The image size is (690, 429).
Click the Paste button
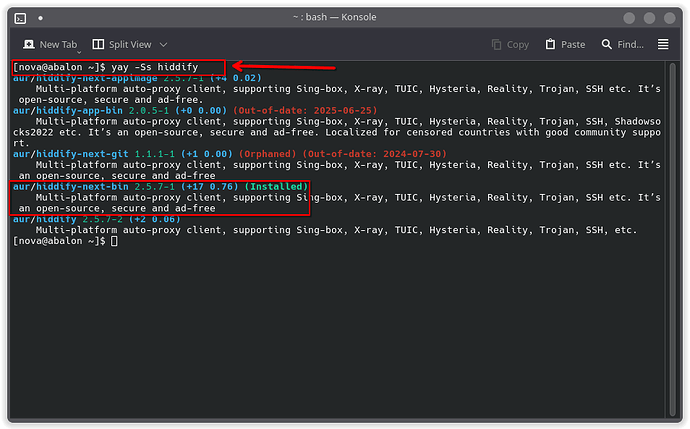[565, 44]
